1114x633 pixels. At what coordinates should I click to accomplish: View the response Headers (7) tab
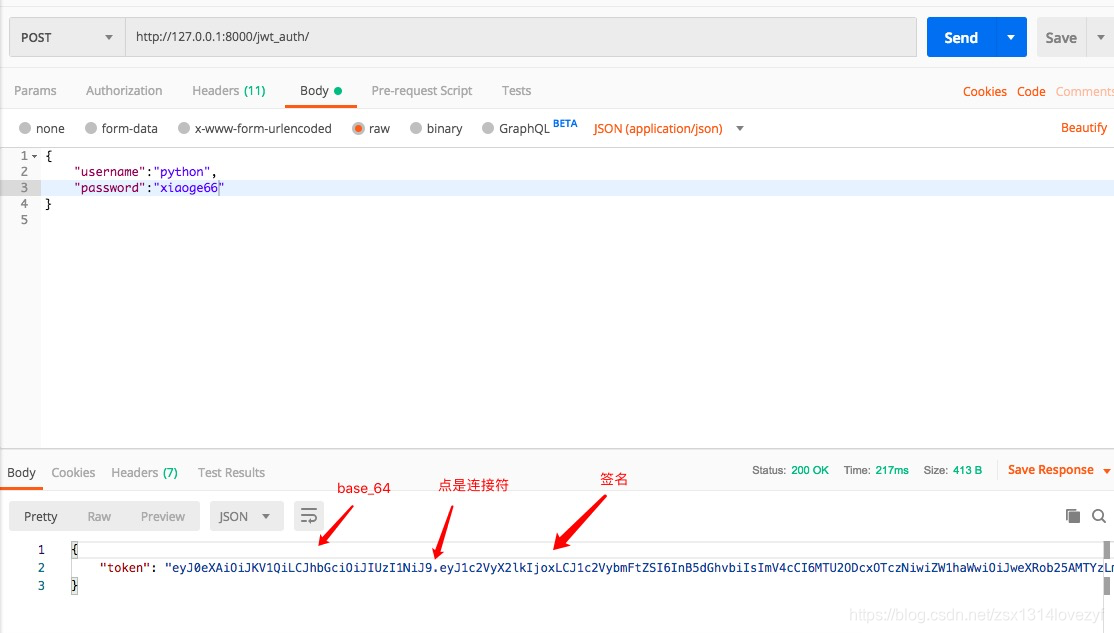click(143, 472)
